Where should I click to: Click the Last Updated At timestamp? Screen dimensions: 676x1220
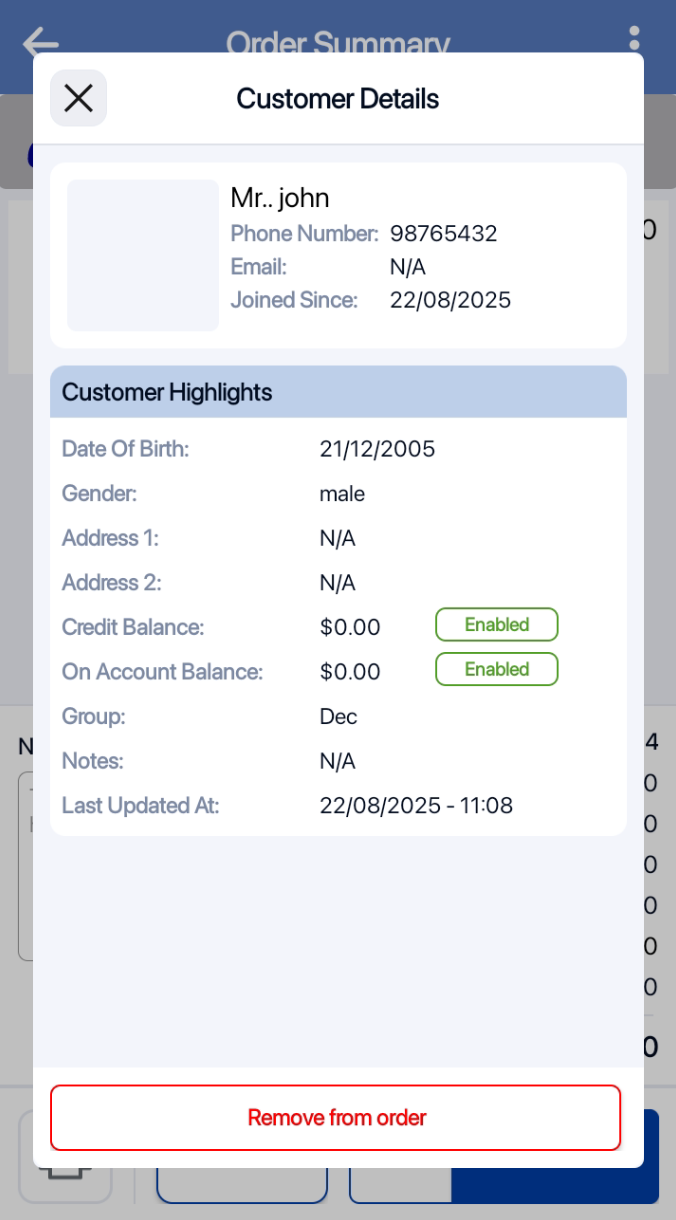[416, 806]
